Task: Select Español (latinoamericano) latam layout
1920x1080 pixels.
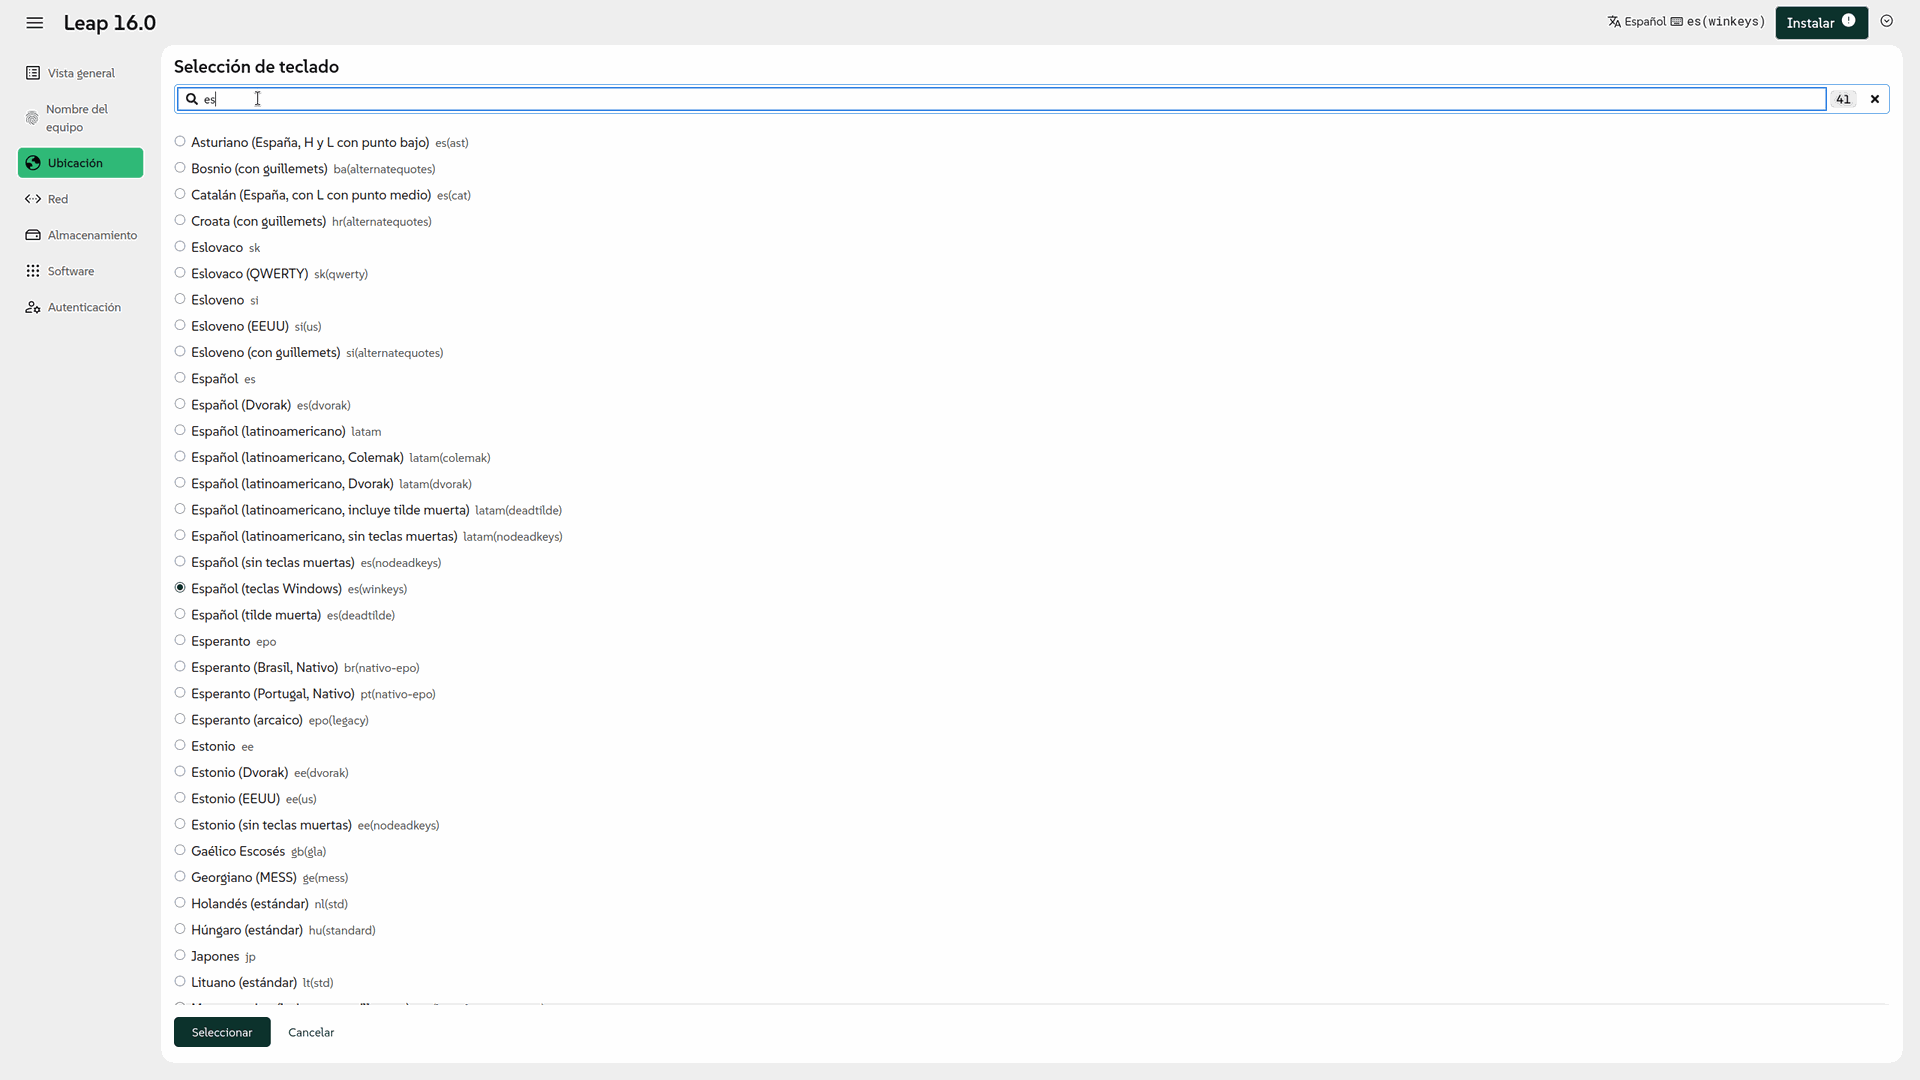Action: [180, 430]
